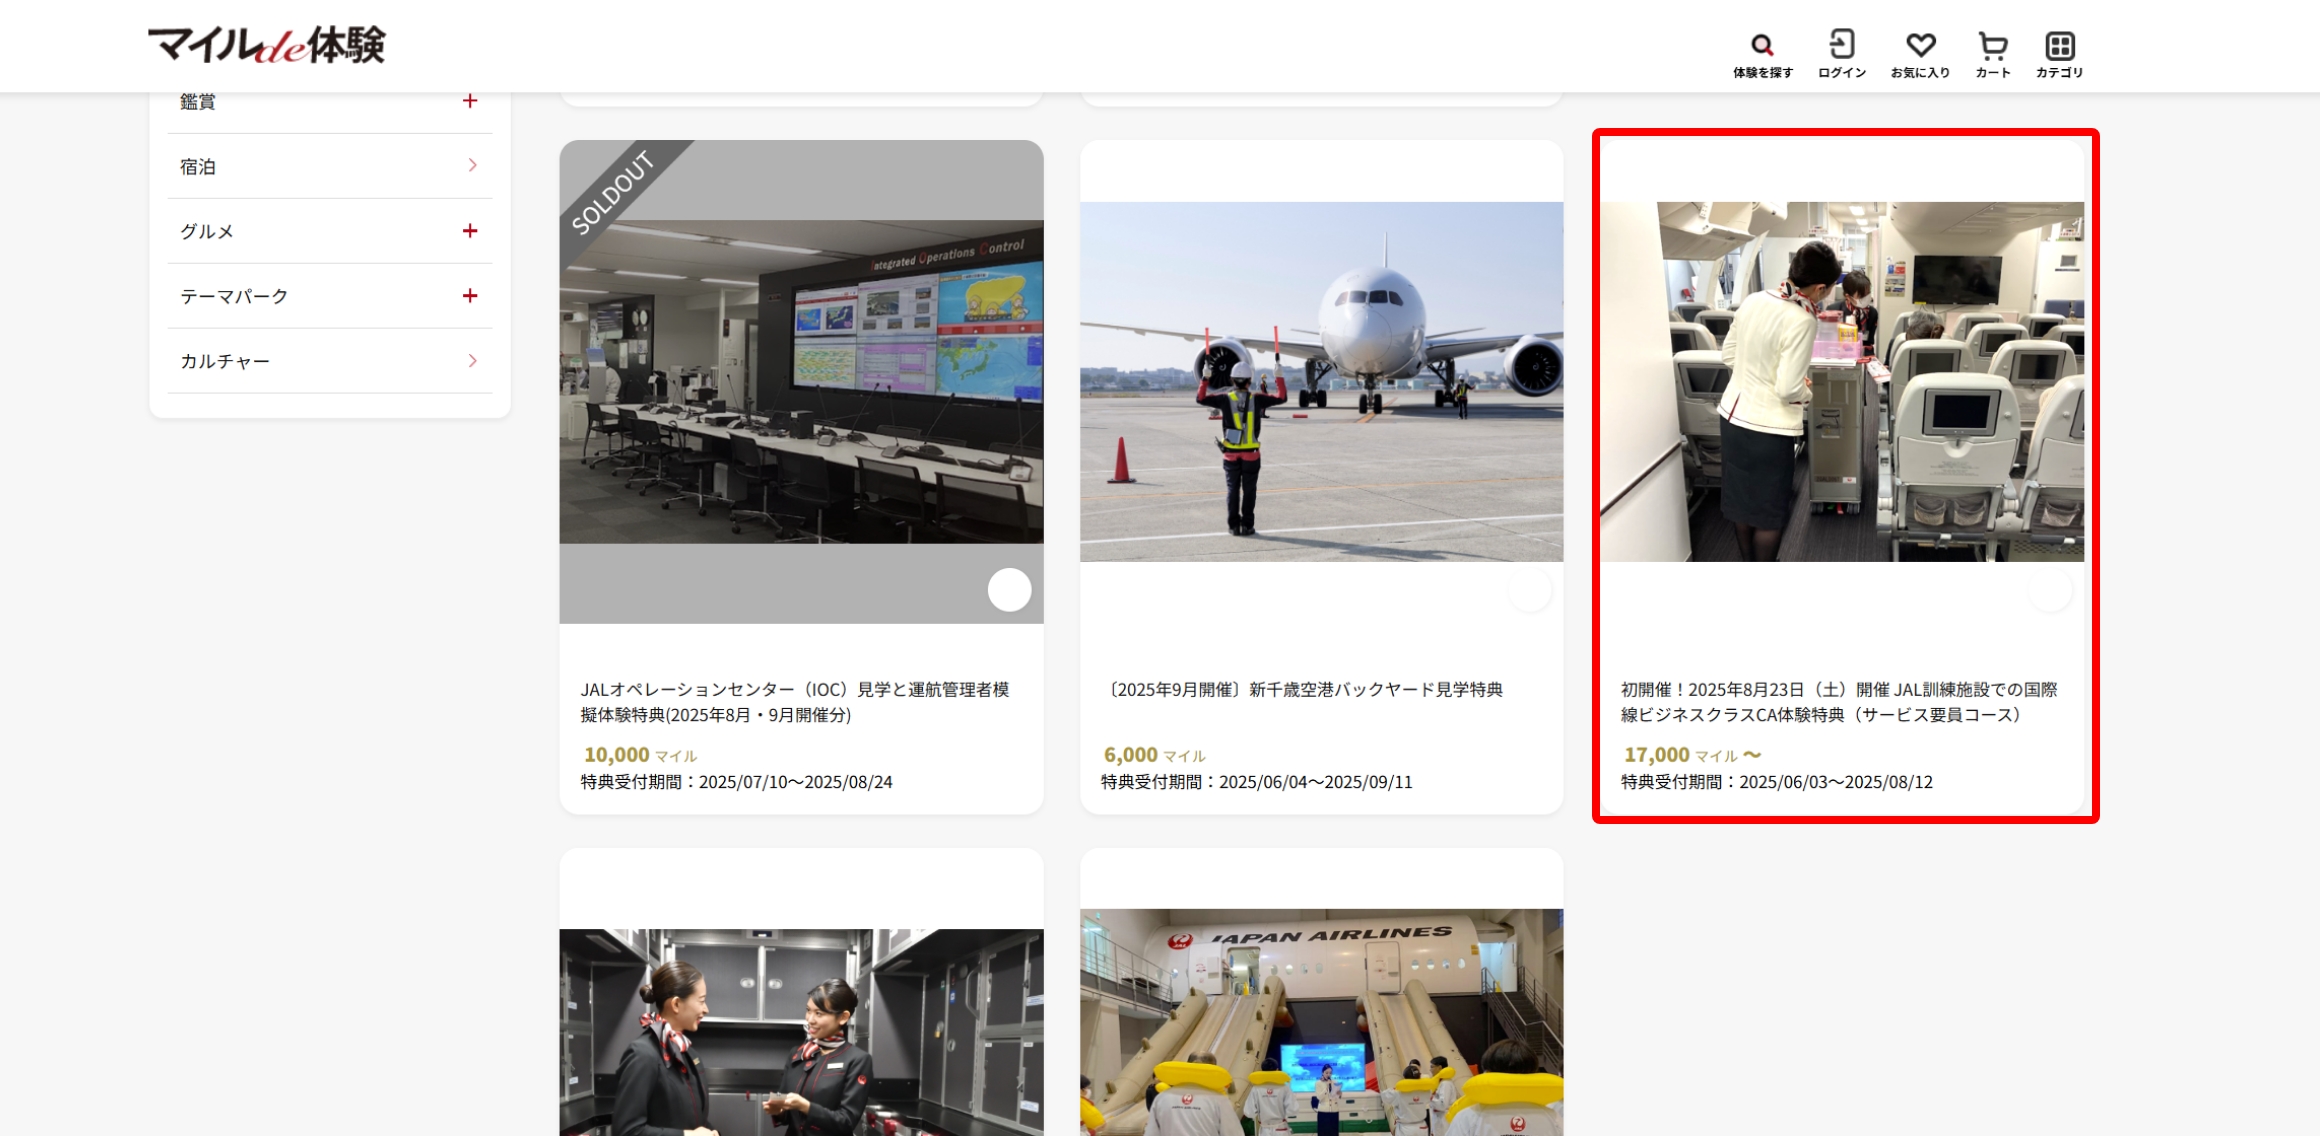Expand the 鑑賞 category plus sign
Viewport: 2320px width, 1136px height.
click(470, 101)
